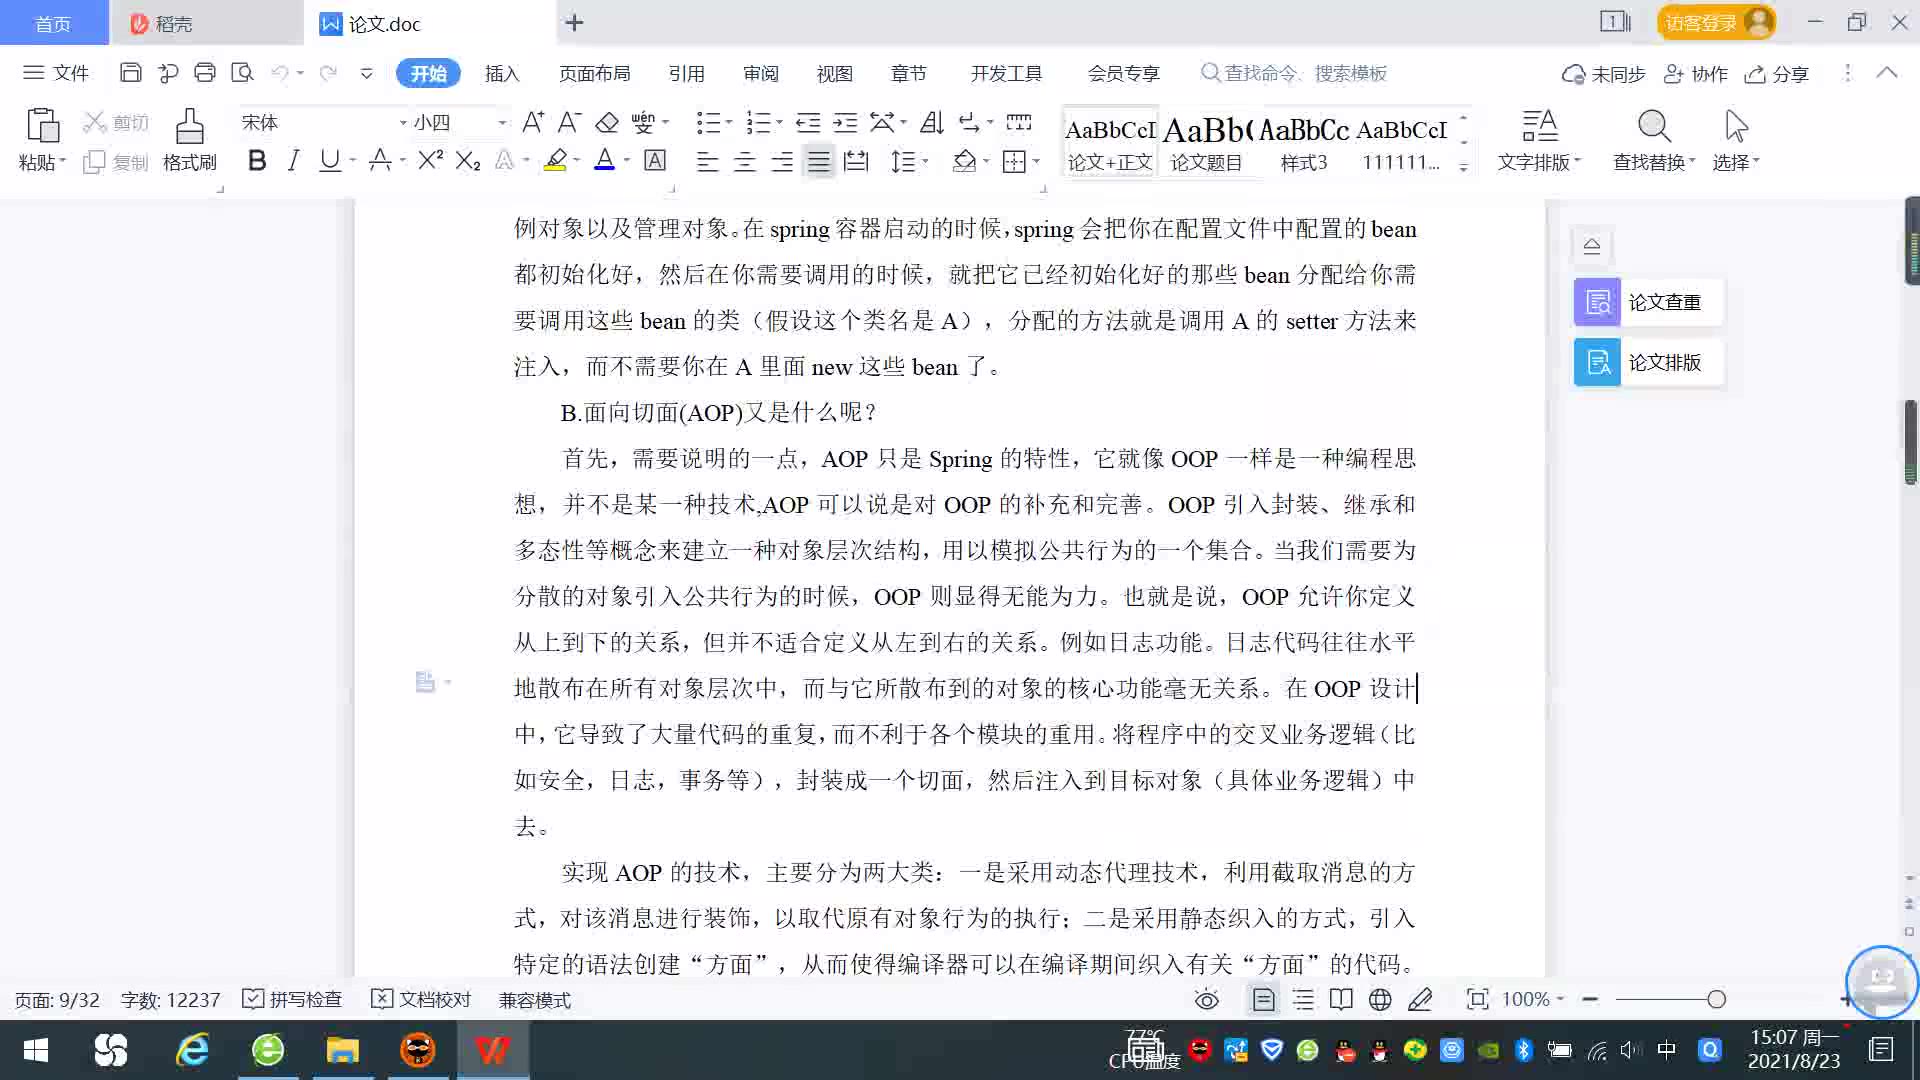Click the print icon in quick toolbar
This screenshot has width=1920, height=1080.
[205, 72]
